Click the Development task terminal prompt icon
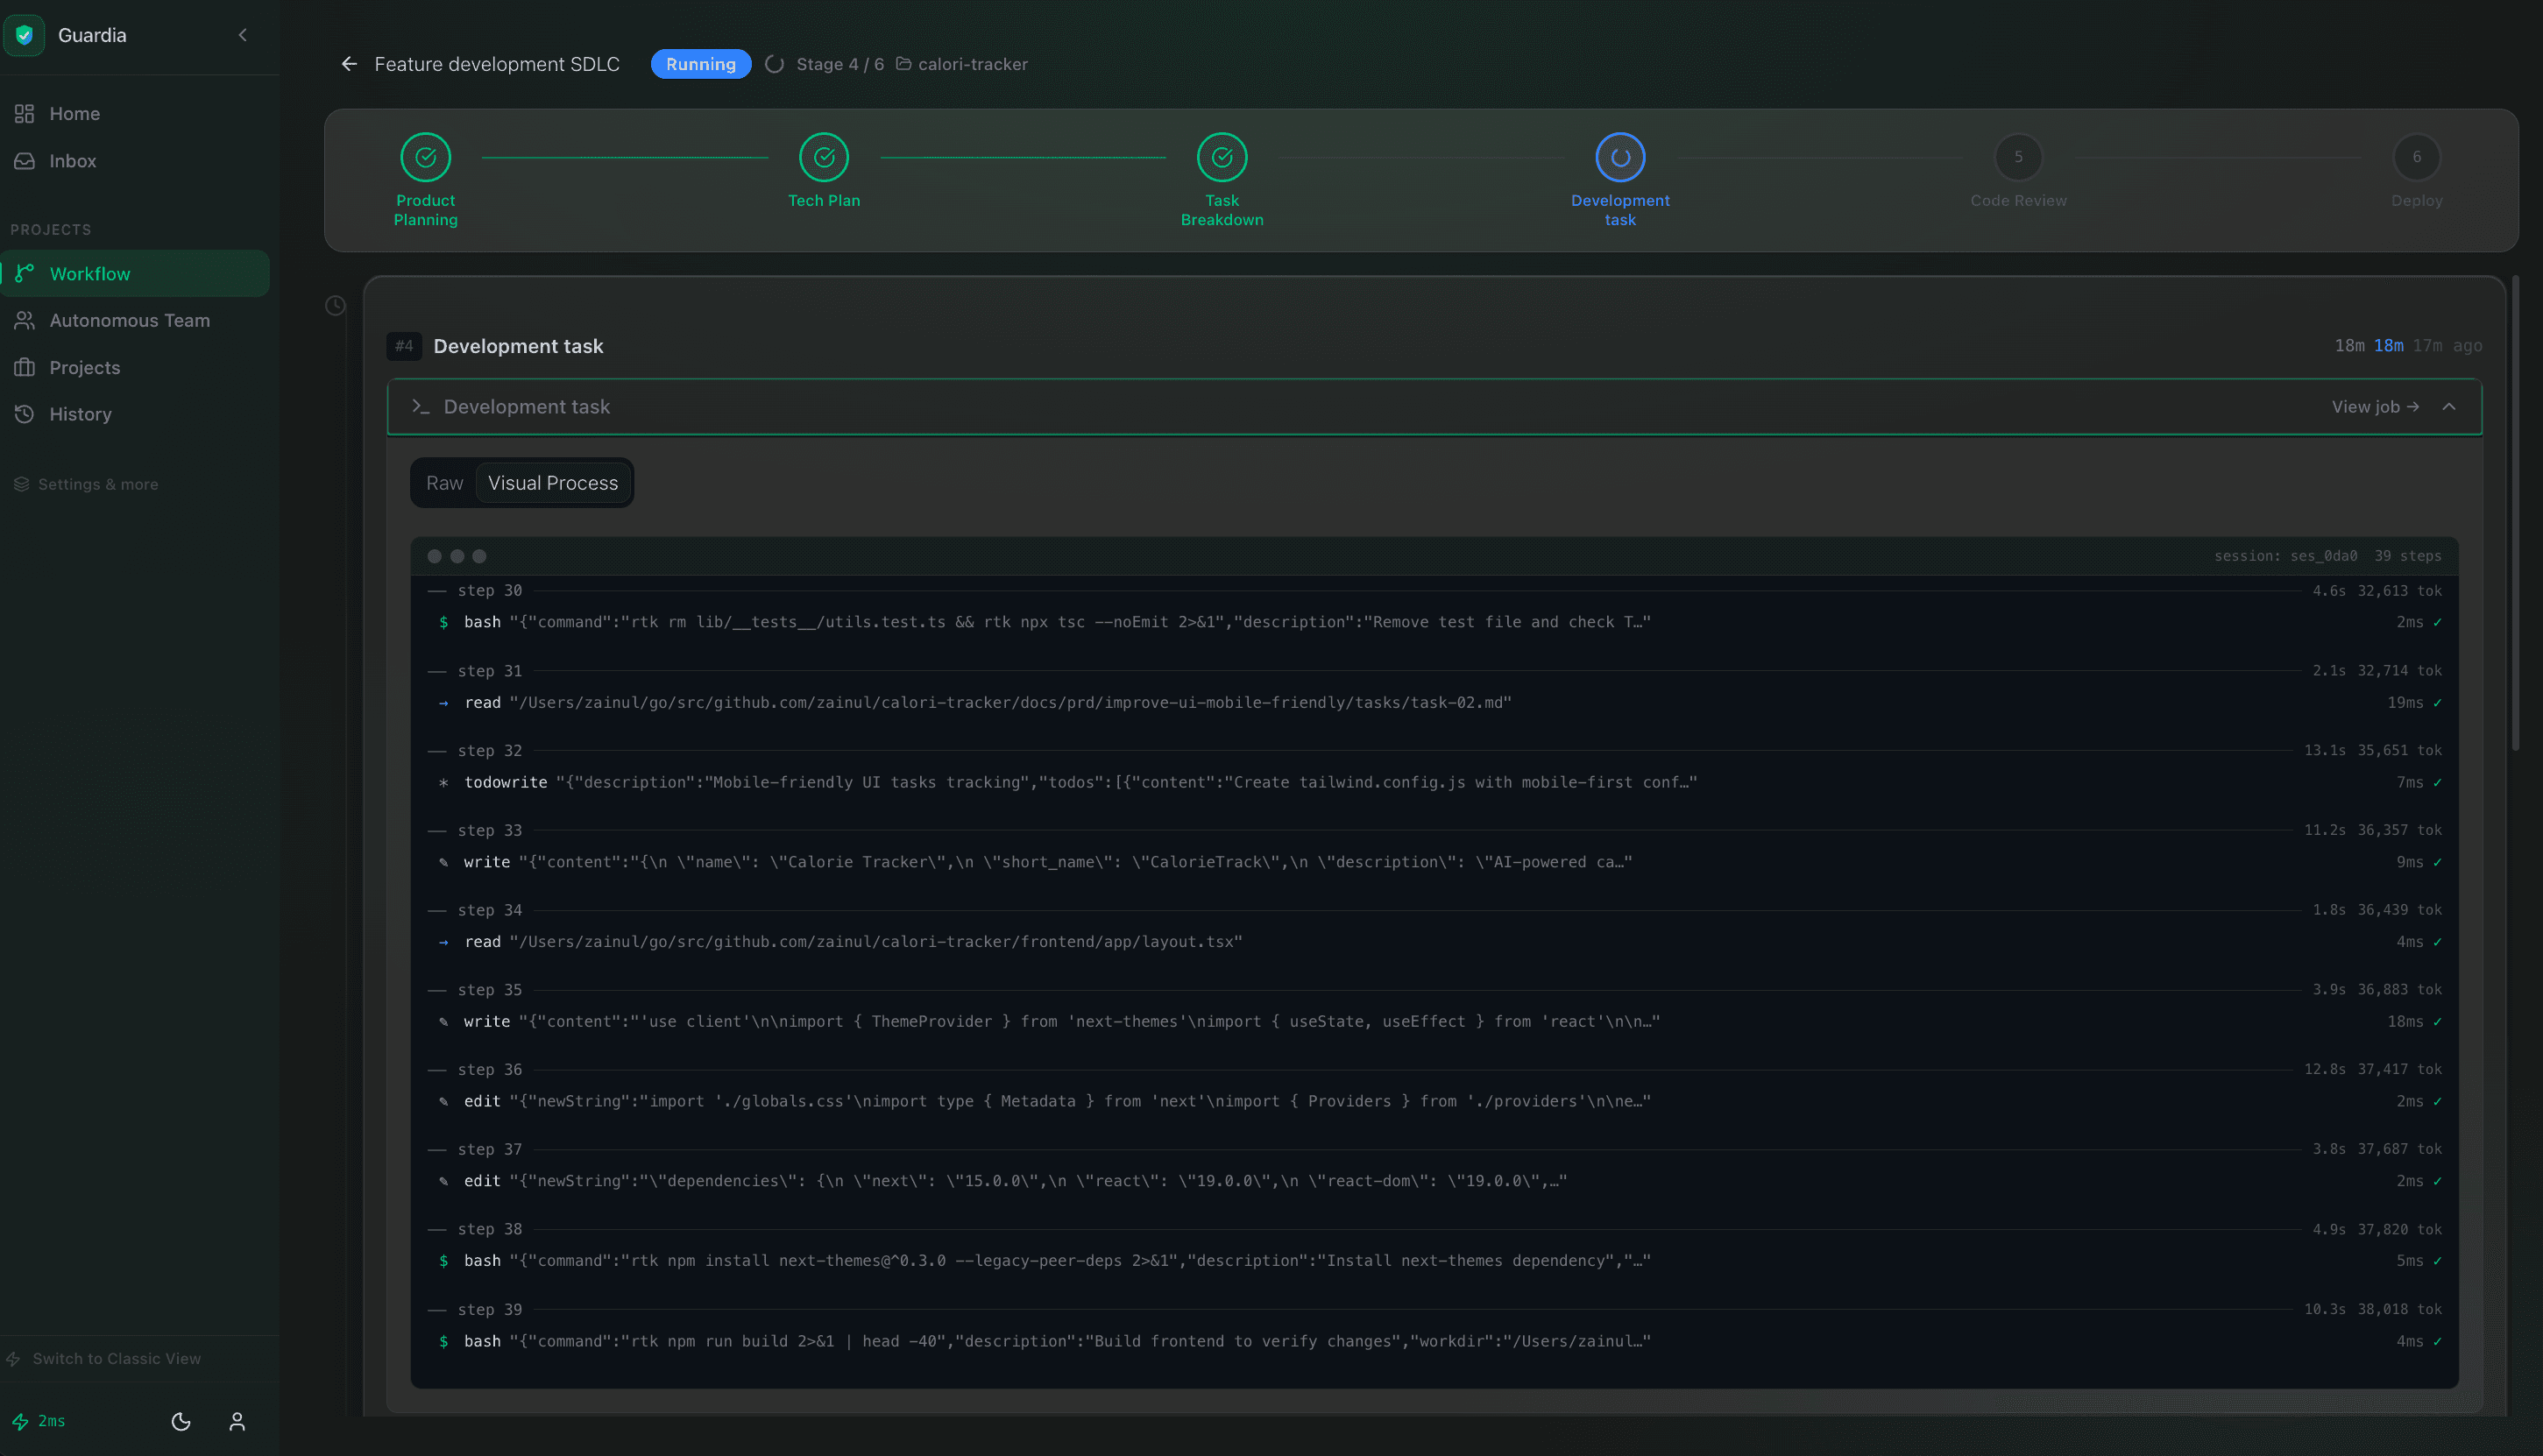The height and width of the screenshot is (1456, 2543). 420,407
